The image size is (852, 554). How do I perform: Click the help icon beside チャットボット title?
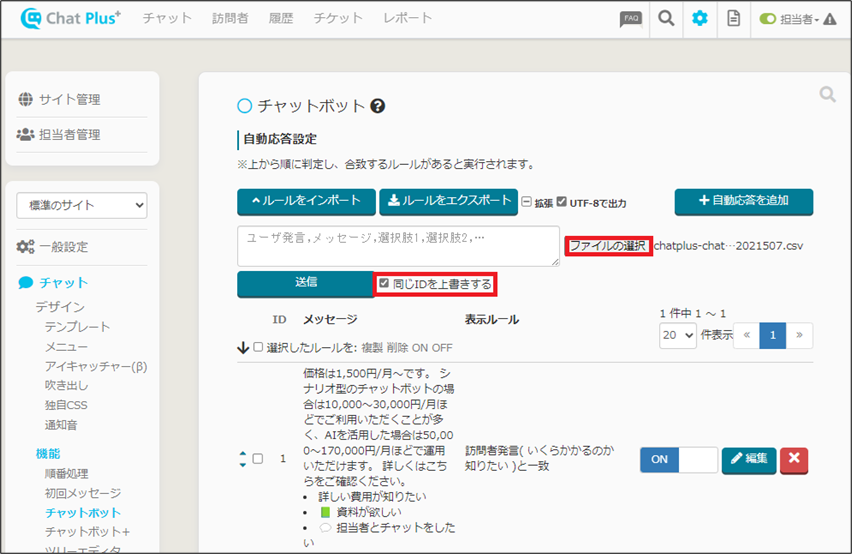(377, 106)
